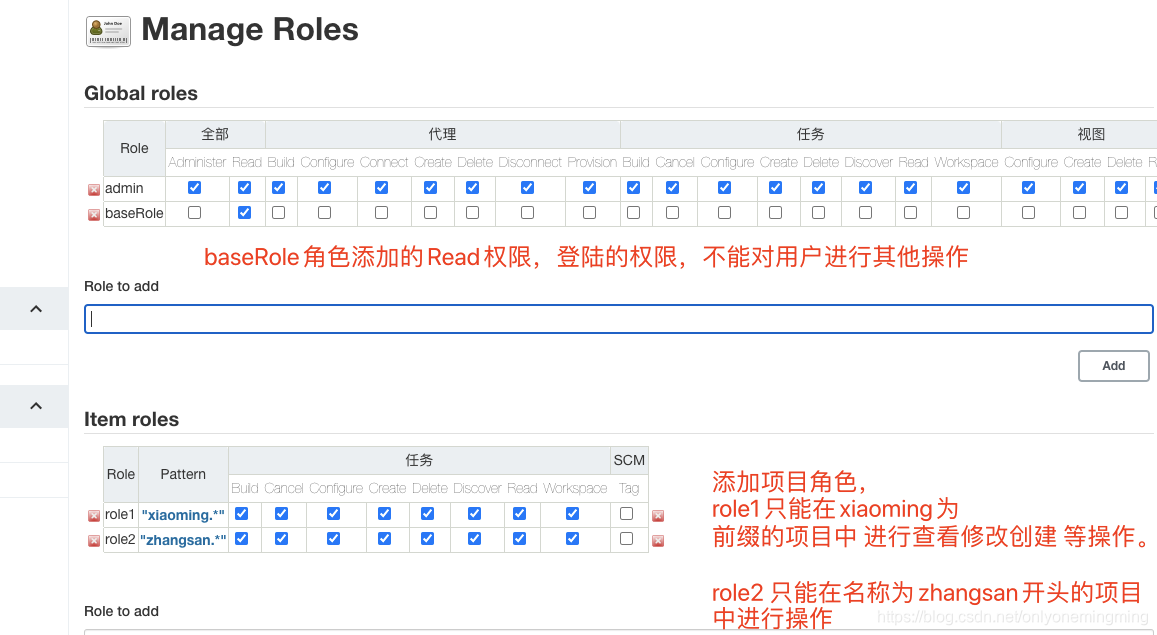Delete the admin role via its red X icon
The height and width of the screenshot is (635, 1157).
[93, 187]
